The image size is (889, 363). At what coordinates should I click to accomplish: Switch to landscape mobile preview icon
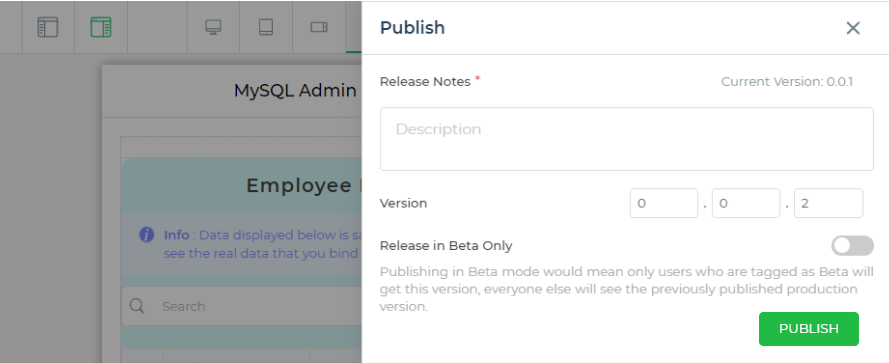(319, 27)
